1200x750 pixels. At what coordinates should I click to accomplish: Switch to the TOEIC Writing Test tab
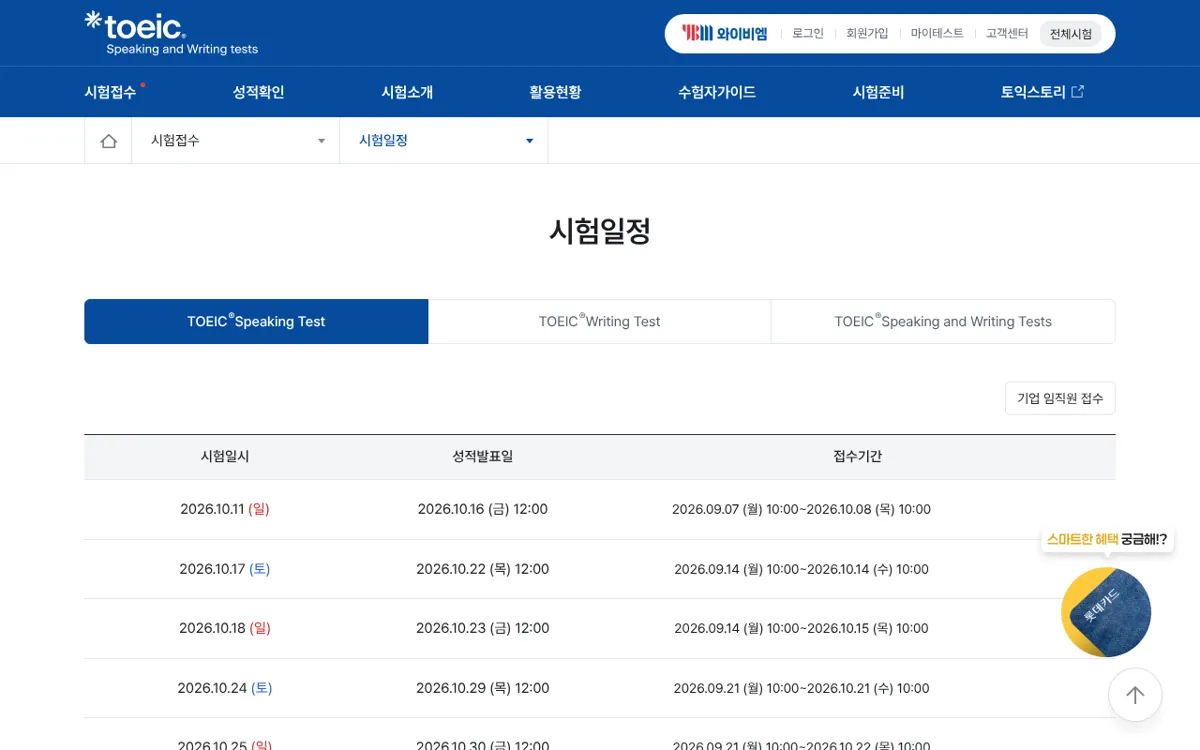pos(600,321)
